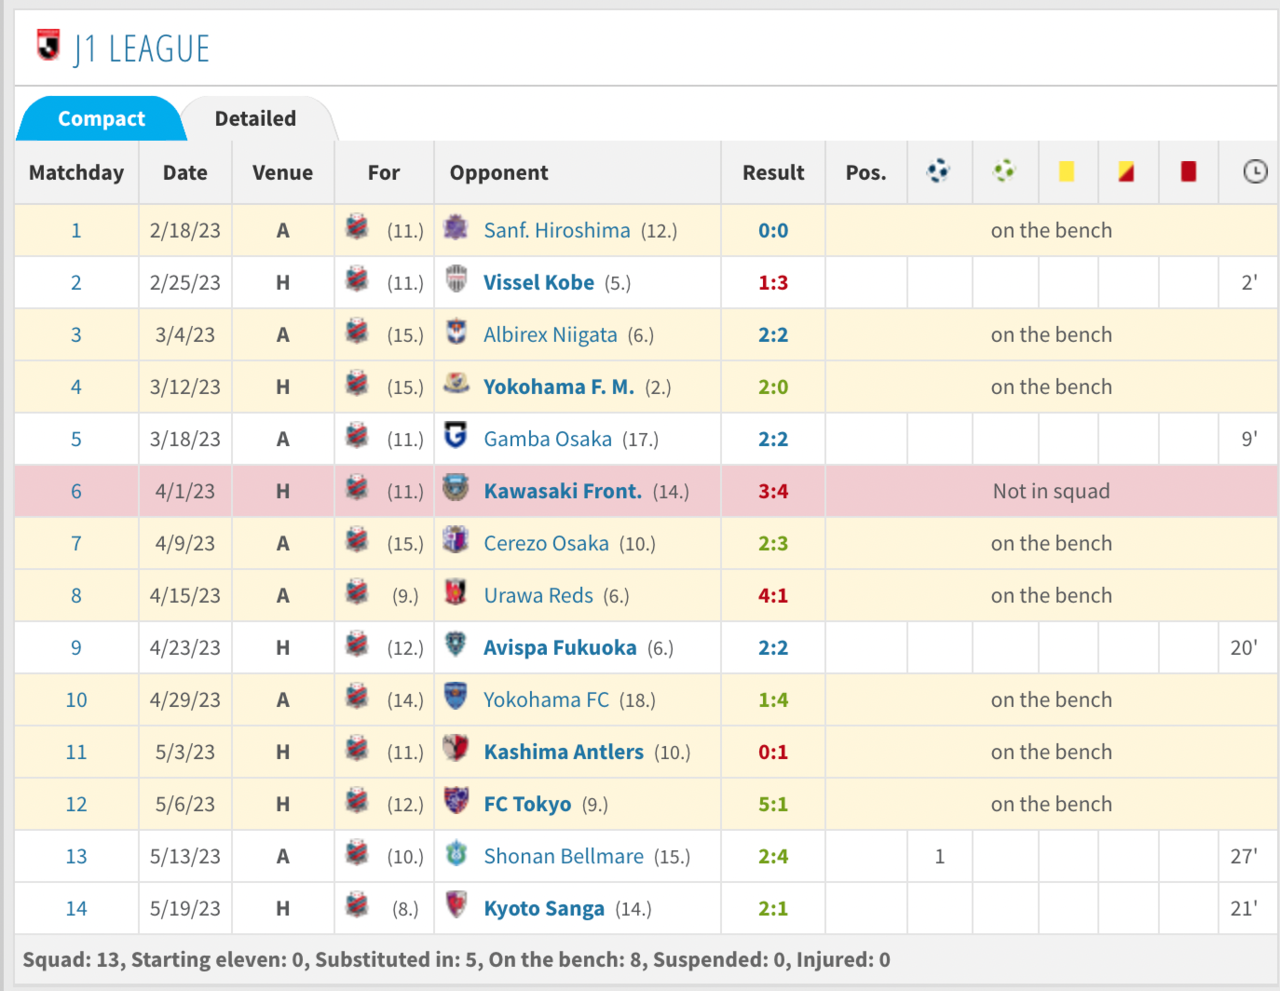
Task: Open FC Tokyo team link
Action: tap(528, 803)
